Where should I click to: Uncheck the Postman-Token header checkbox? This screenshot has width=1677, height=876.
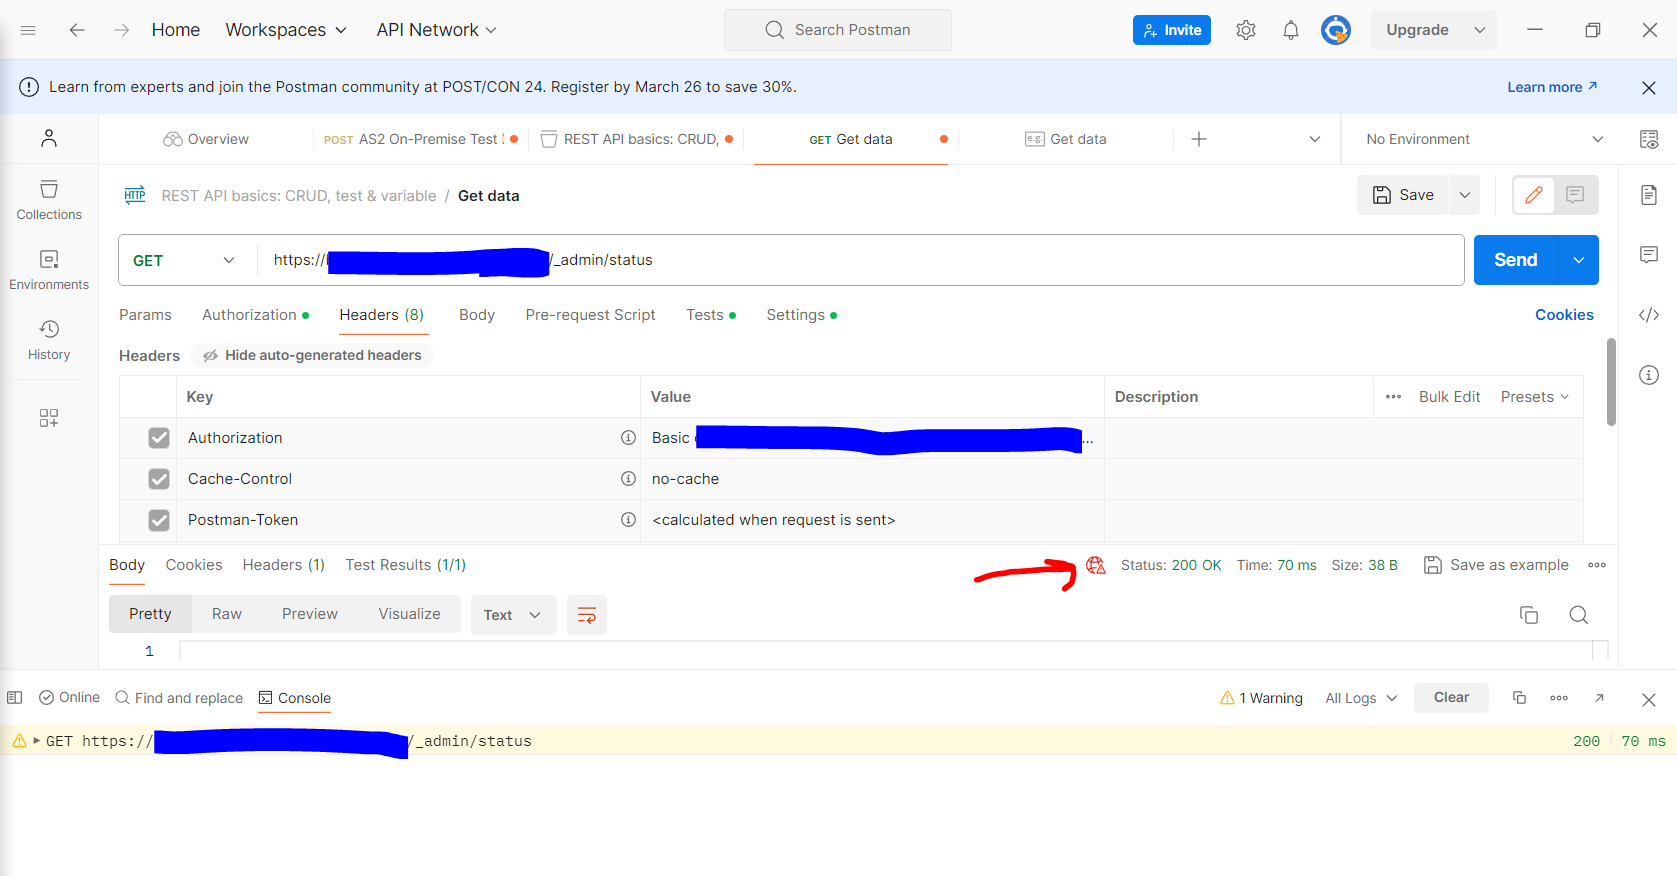pos(159,520)
